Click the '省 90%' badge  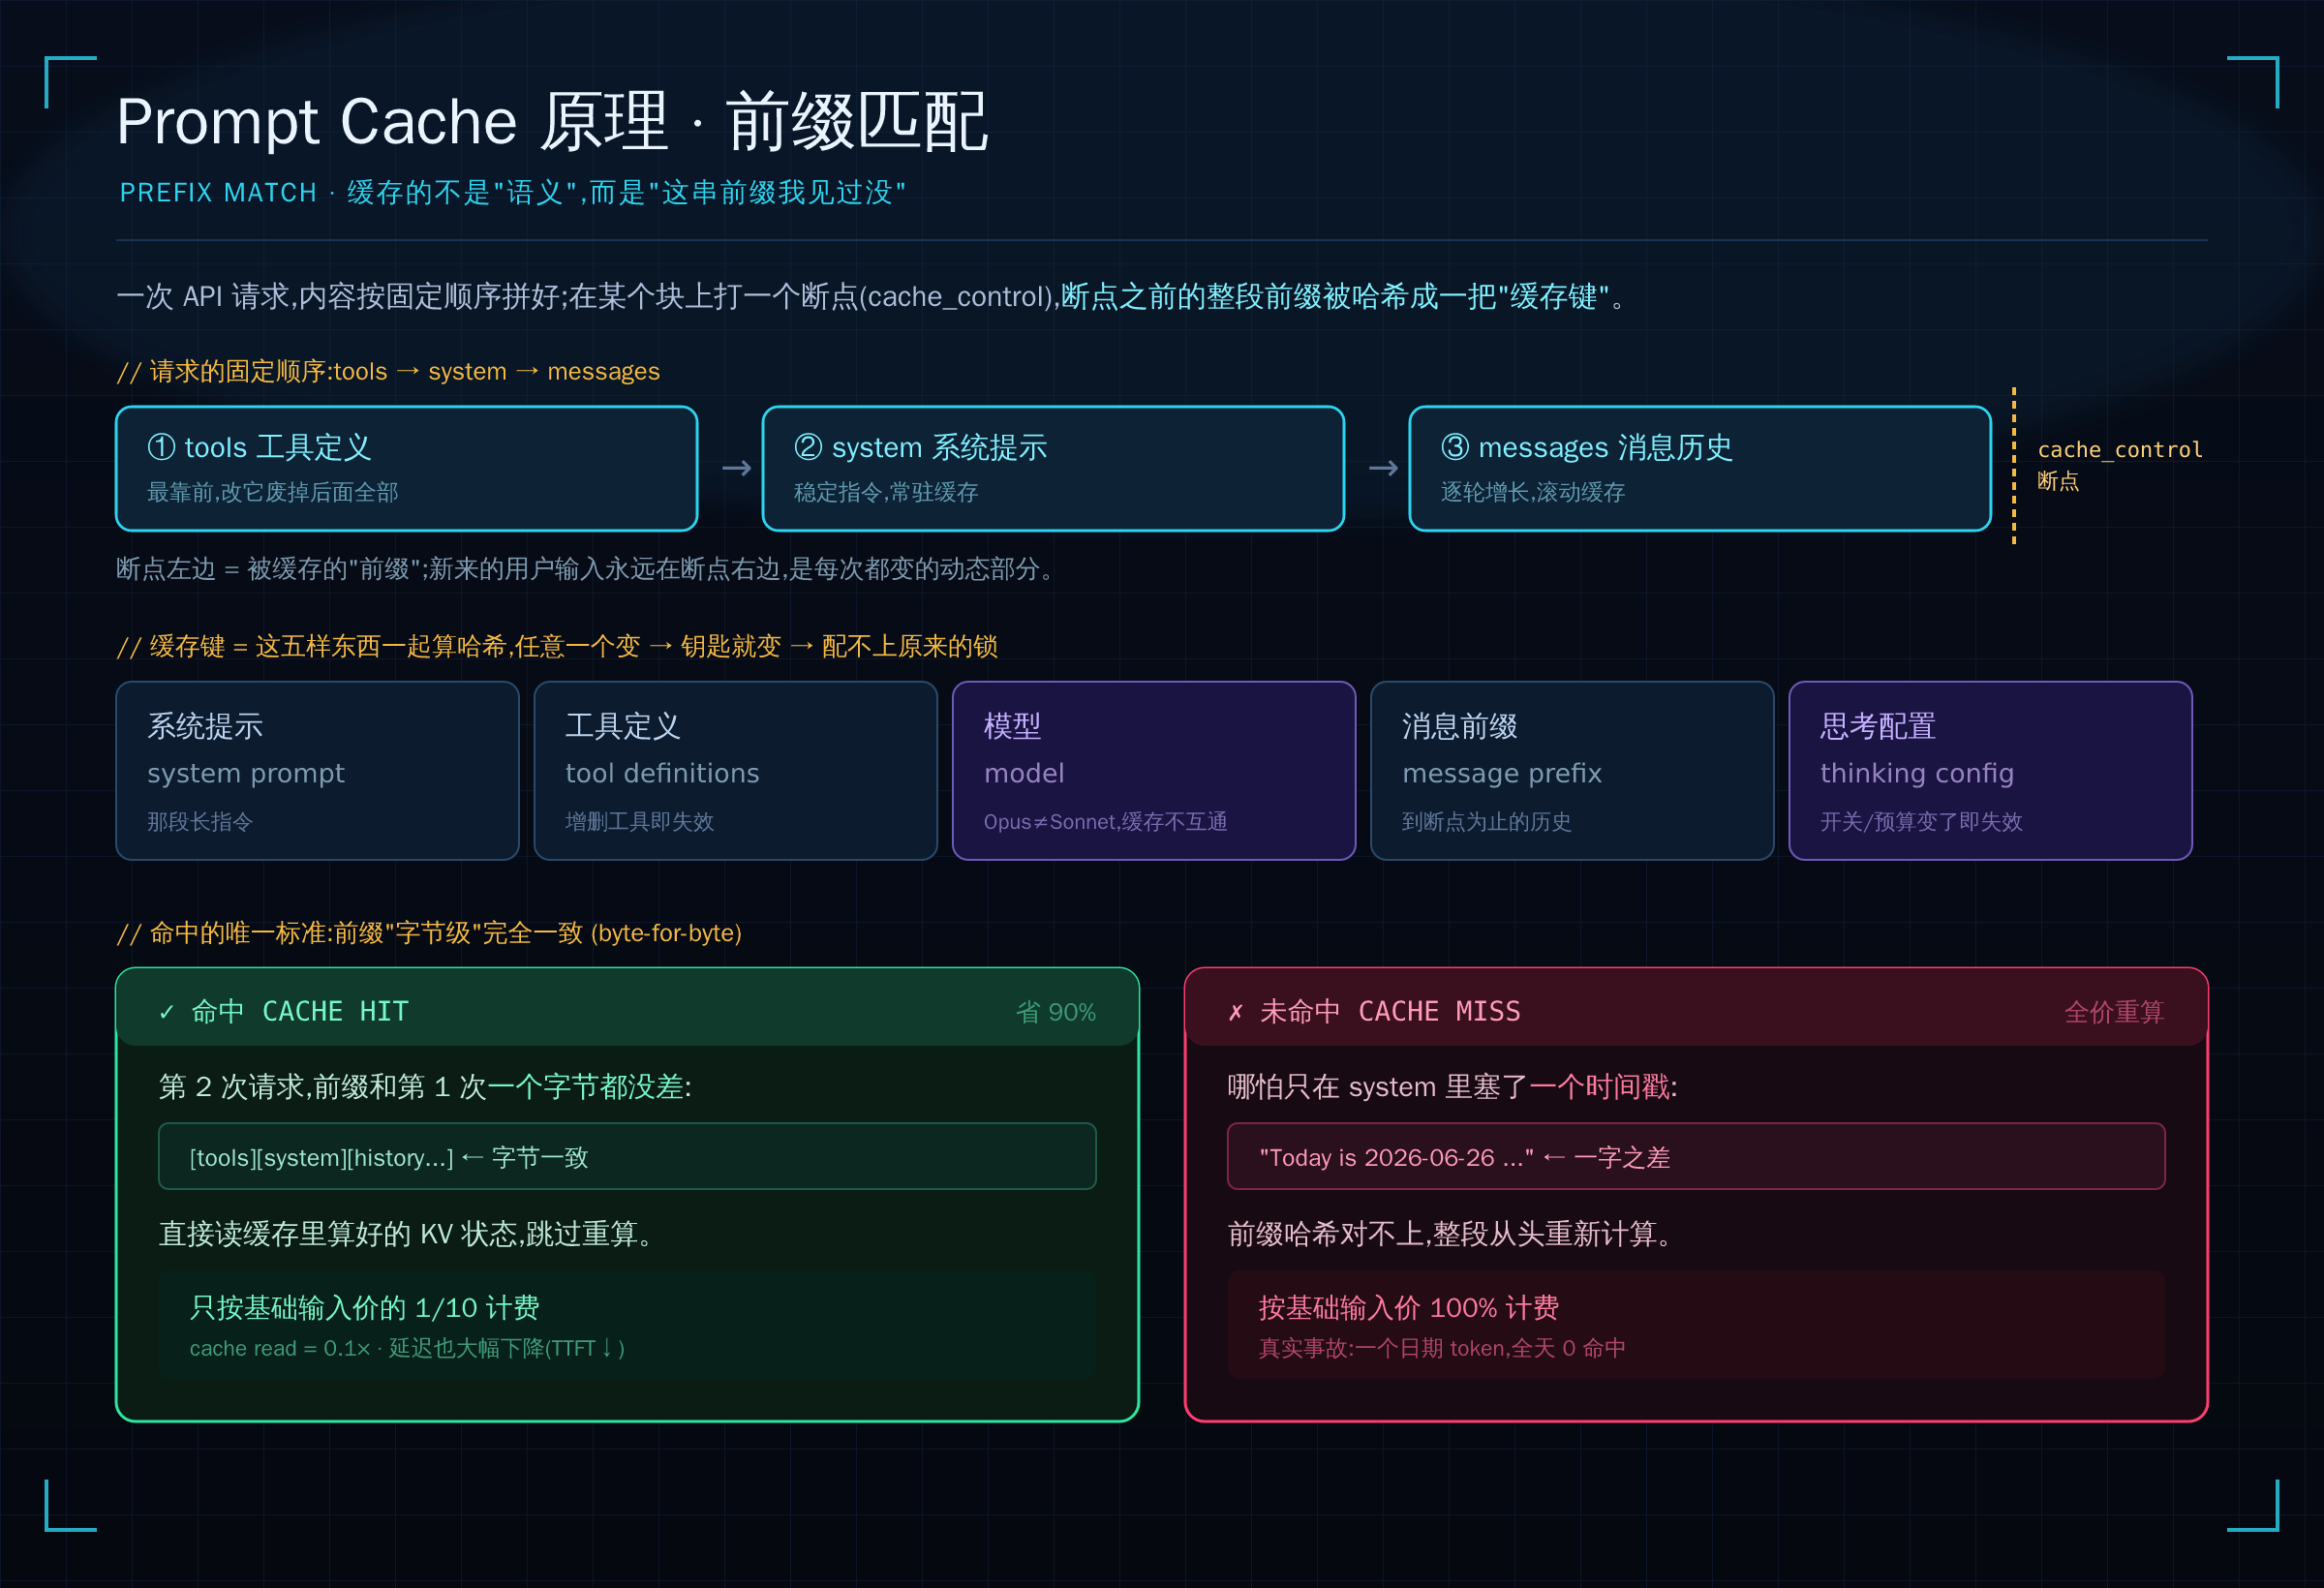pos(1056,1012)
